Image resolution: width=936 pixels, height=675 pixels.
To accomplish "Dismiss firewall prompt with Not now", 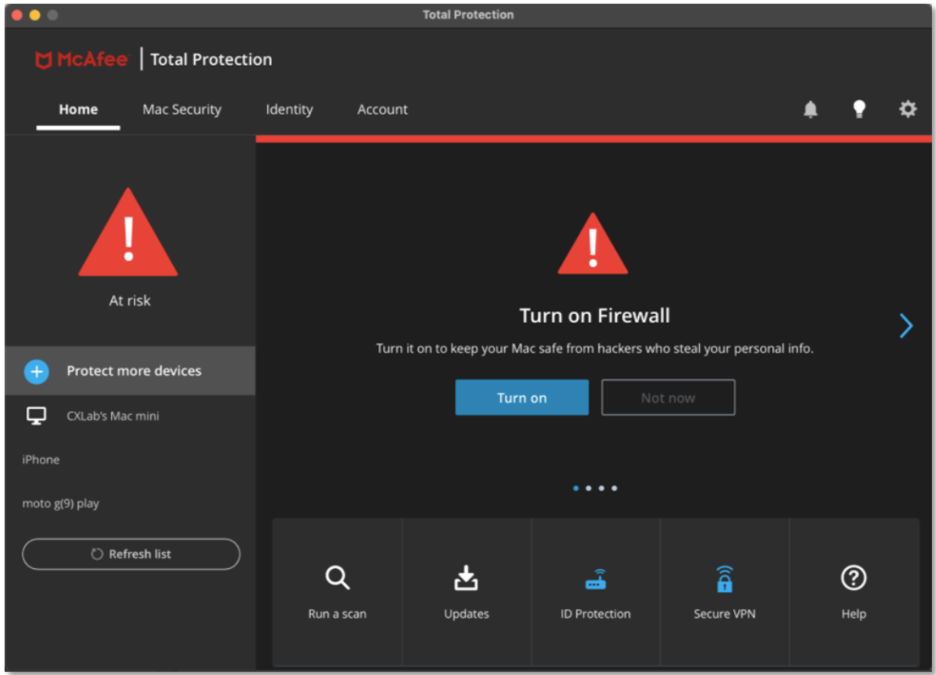I will [667, 397].
